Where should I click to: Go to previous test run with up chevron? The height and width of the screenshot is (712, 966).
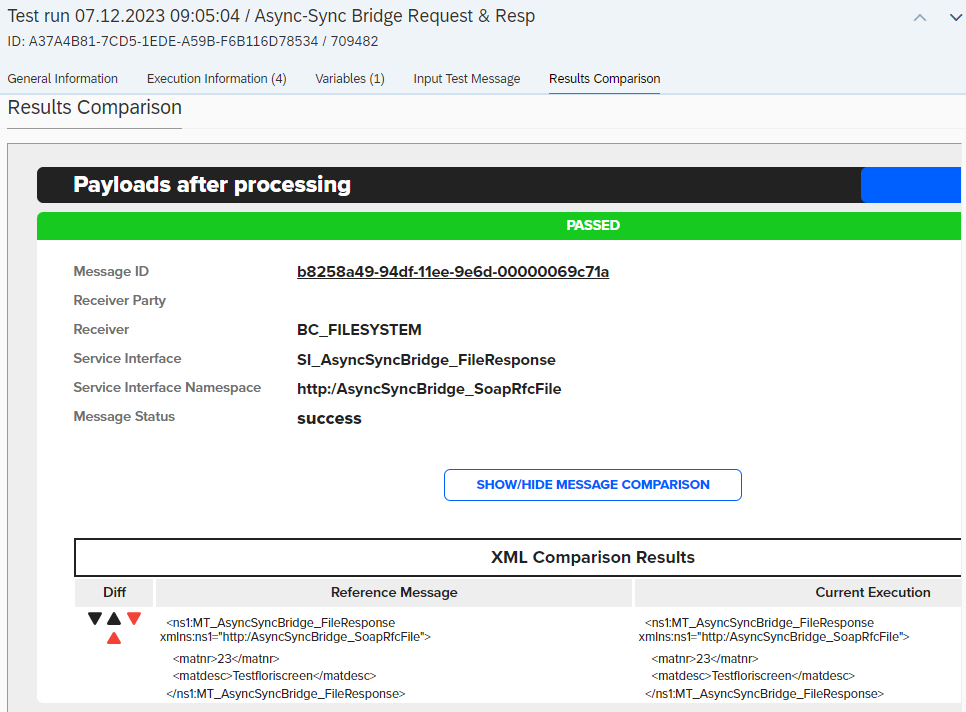[920, 18]
